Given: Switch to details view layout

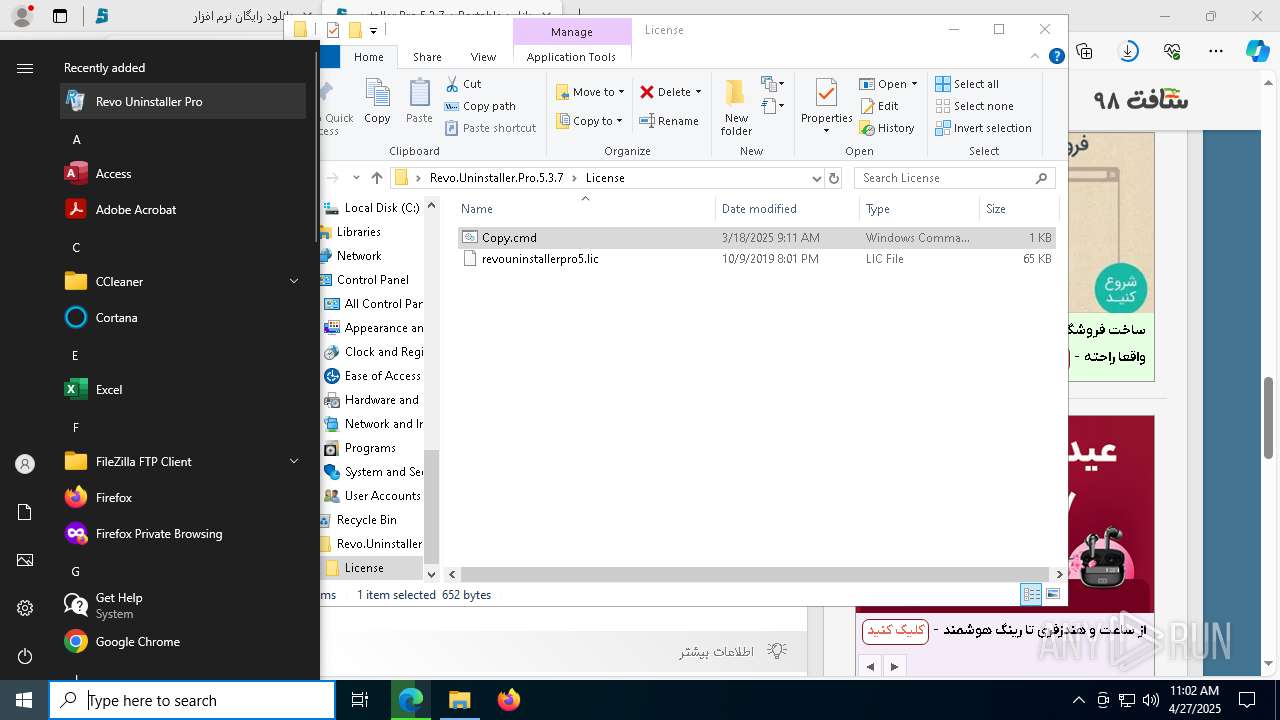Looking at the screenshot, I should [x=1031, y=594].
